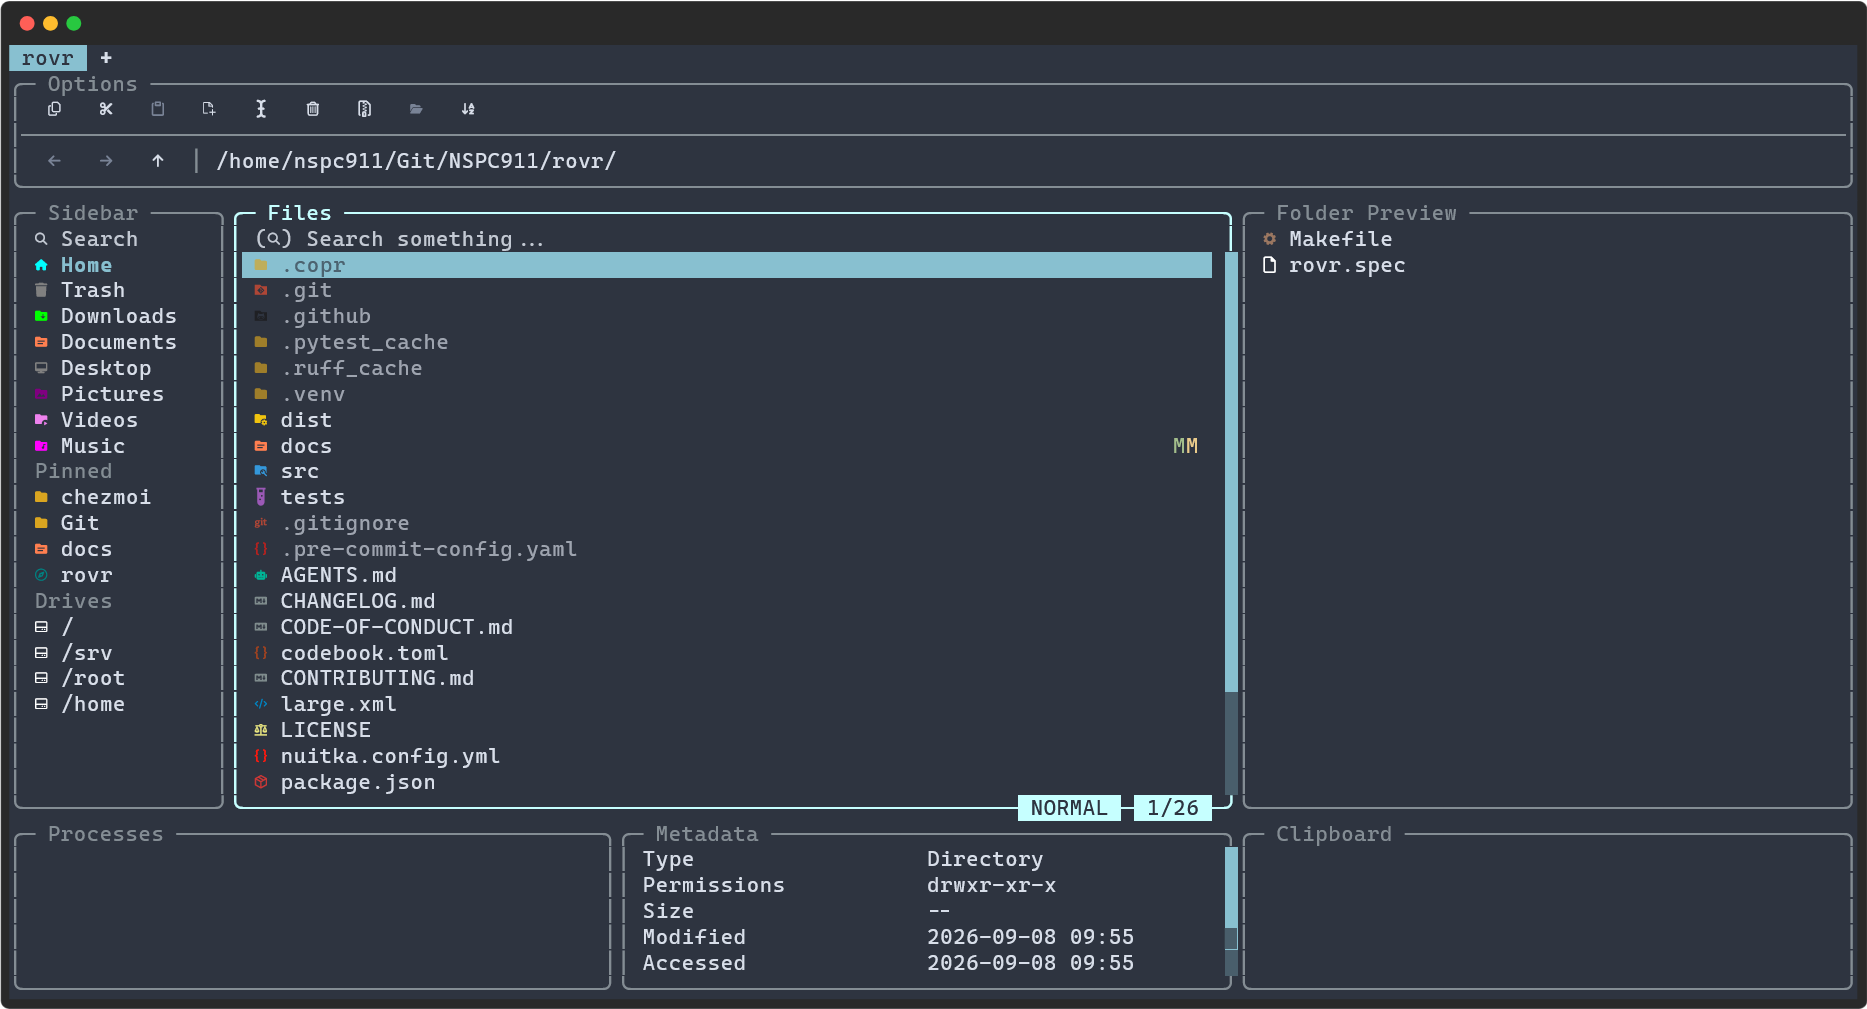Open Home in the sidebar
The width and height of the screenshot is (1867, 1009).
click(x=120, y=265)
